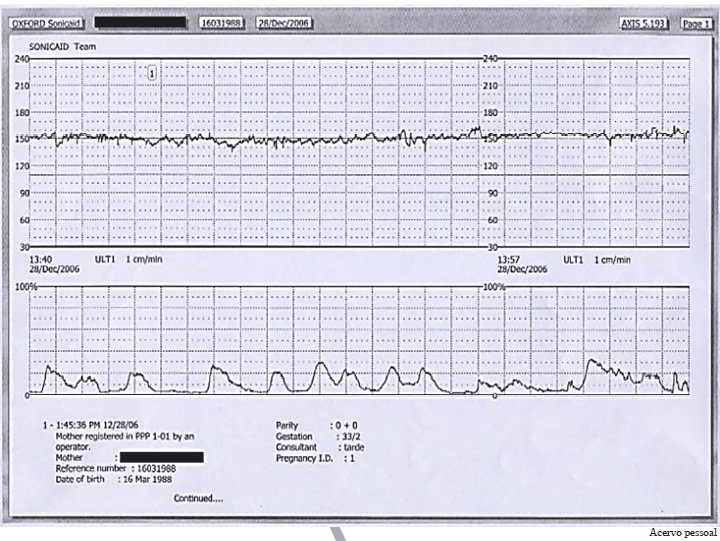Screen dimensions: 720x541
Task: Click the right ULT1 1 cm/min label
Action: coord(596,258)
